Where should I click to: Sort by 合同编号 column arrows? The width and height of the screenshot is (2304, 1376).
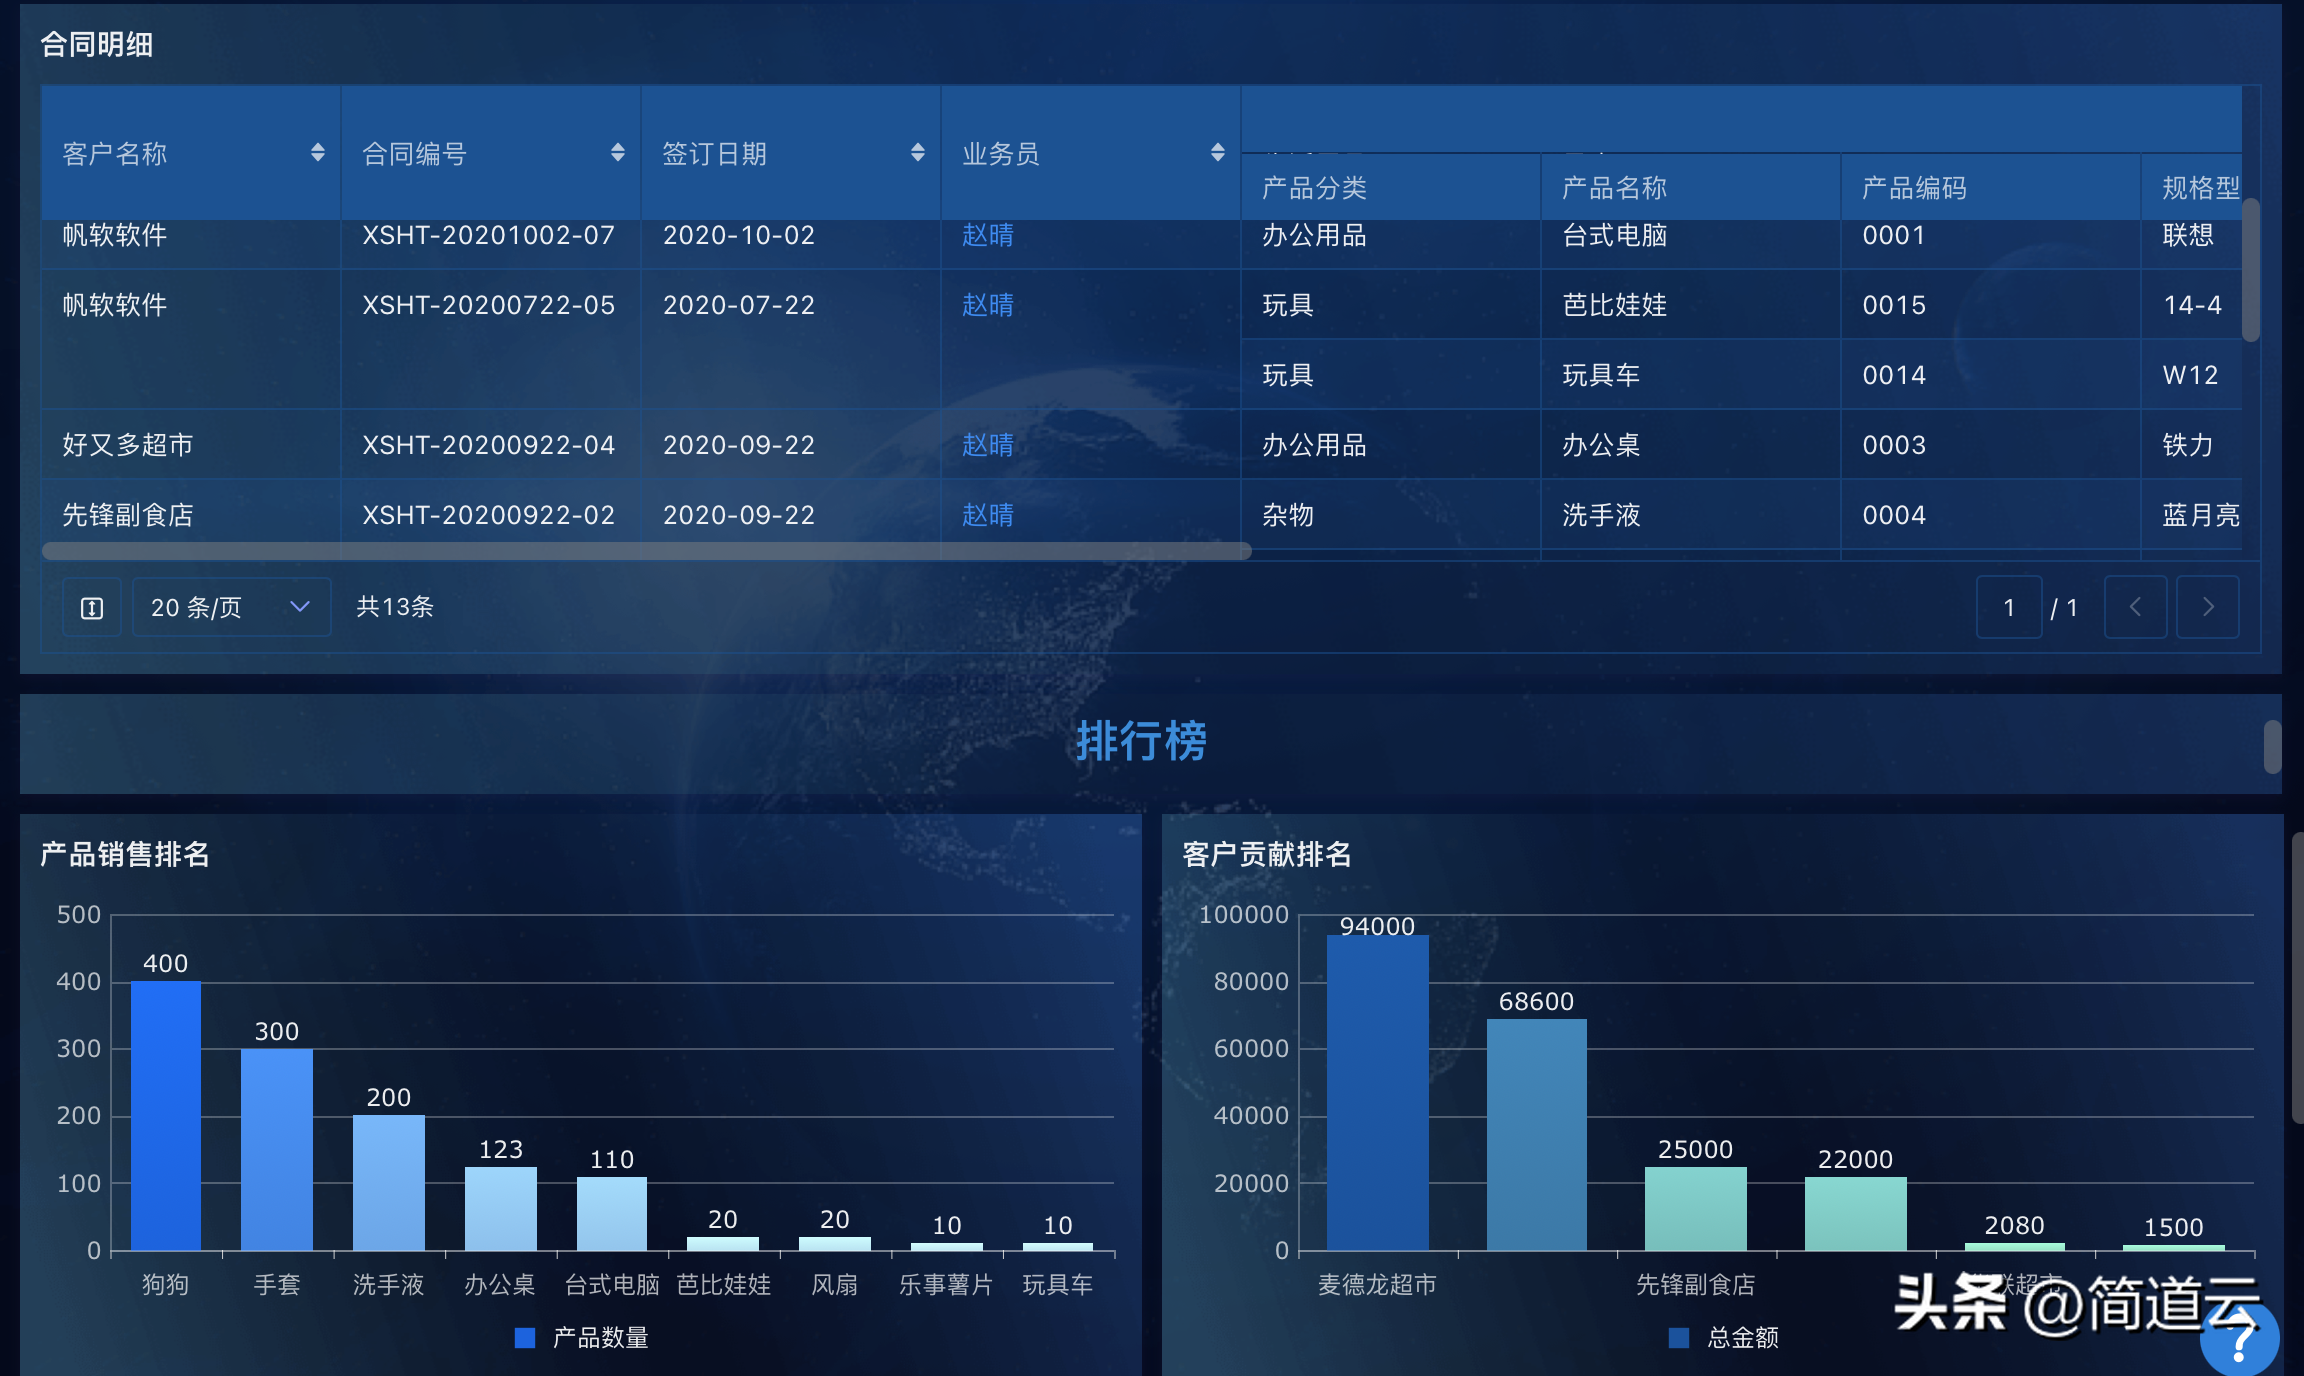(617, 152)
